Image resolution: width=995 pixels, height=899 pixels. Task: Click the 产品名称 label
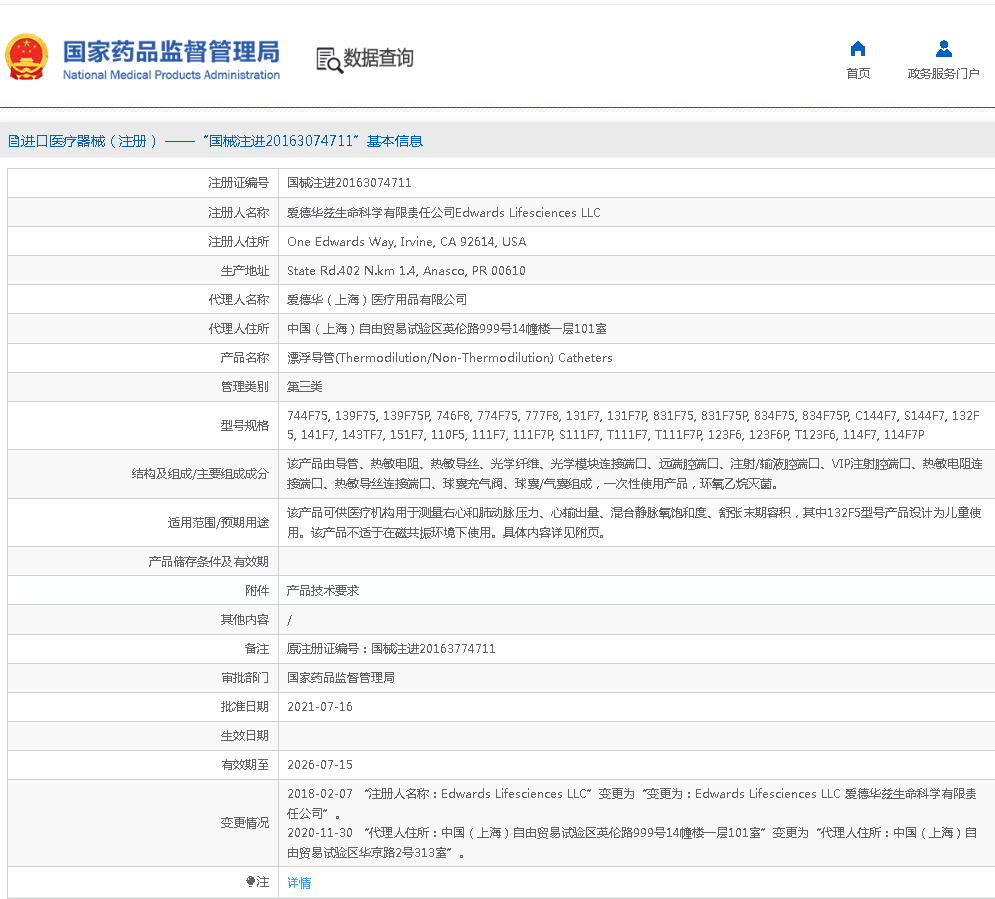pyautogui.click(x=245, y=358)
